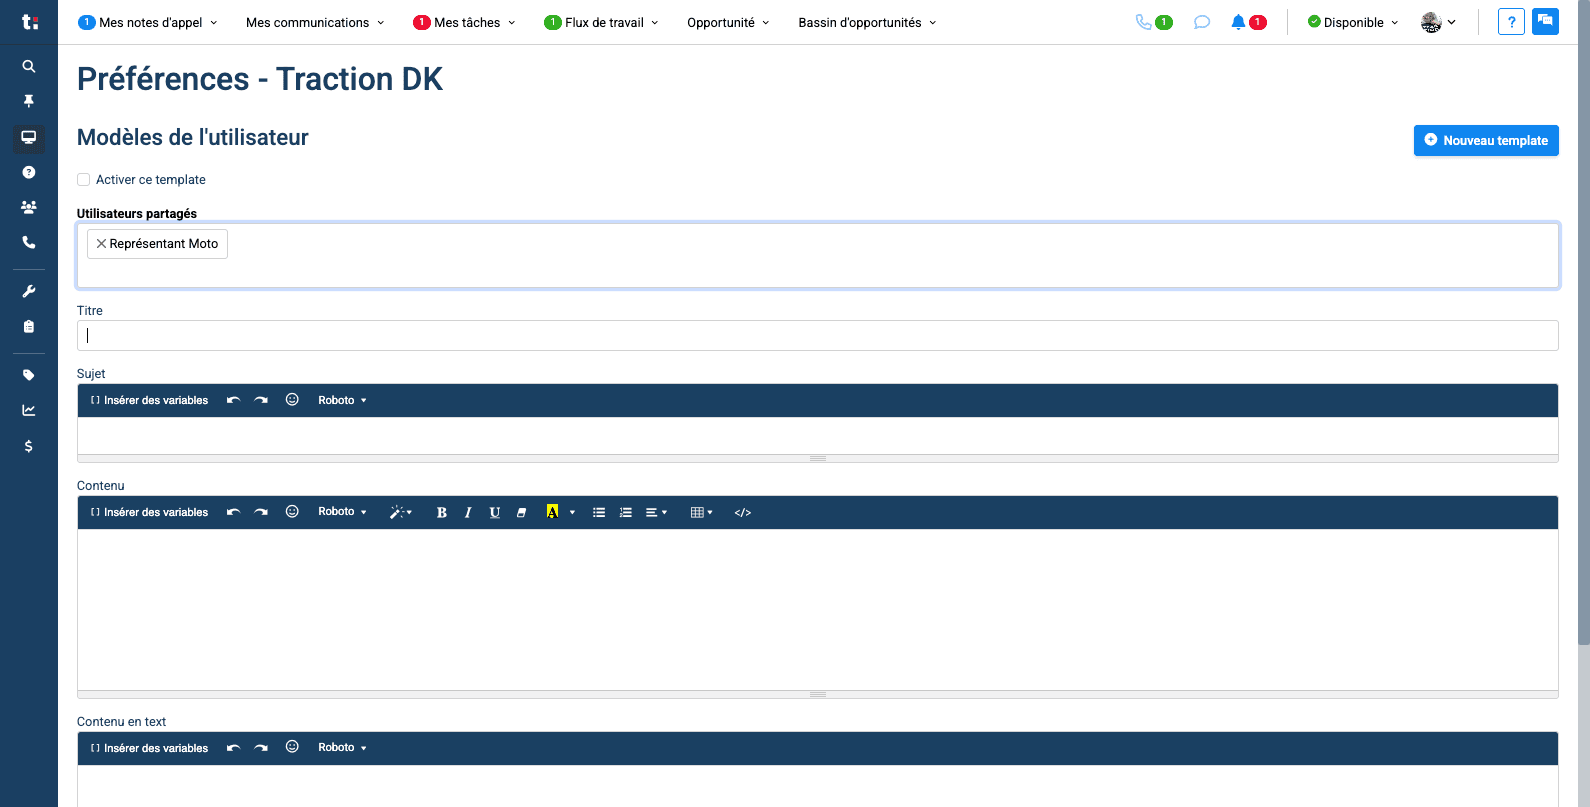Click into the Titre input field

818,335
